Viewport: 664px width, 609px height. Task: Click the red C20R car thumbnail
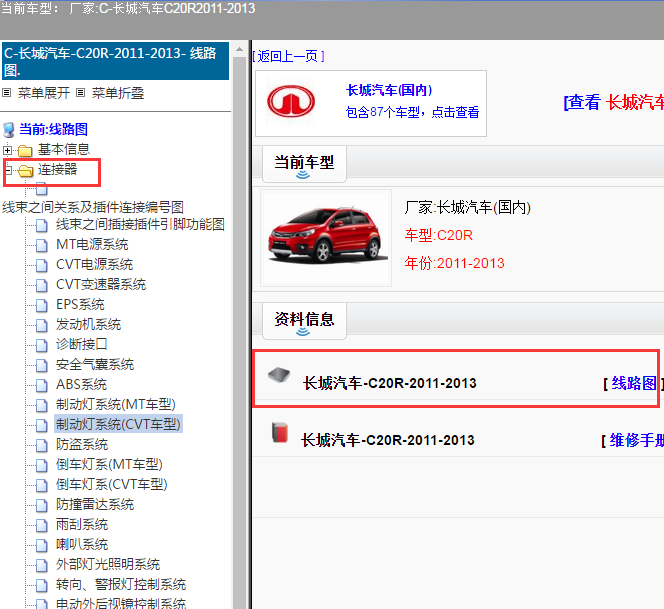coord(326,236)
